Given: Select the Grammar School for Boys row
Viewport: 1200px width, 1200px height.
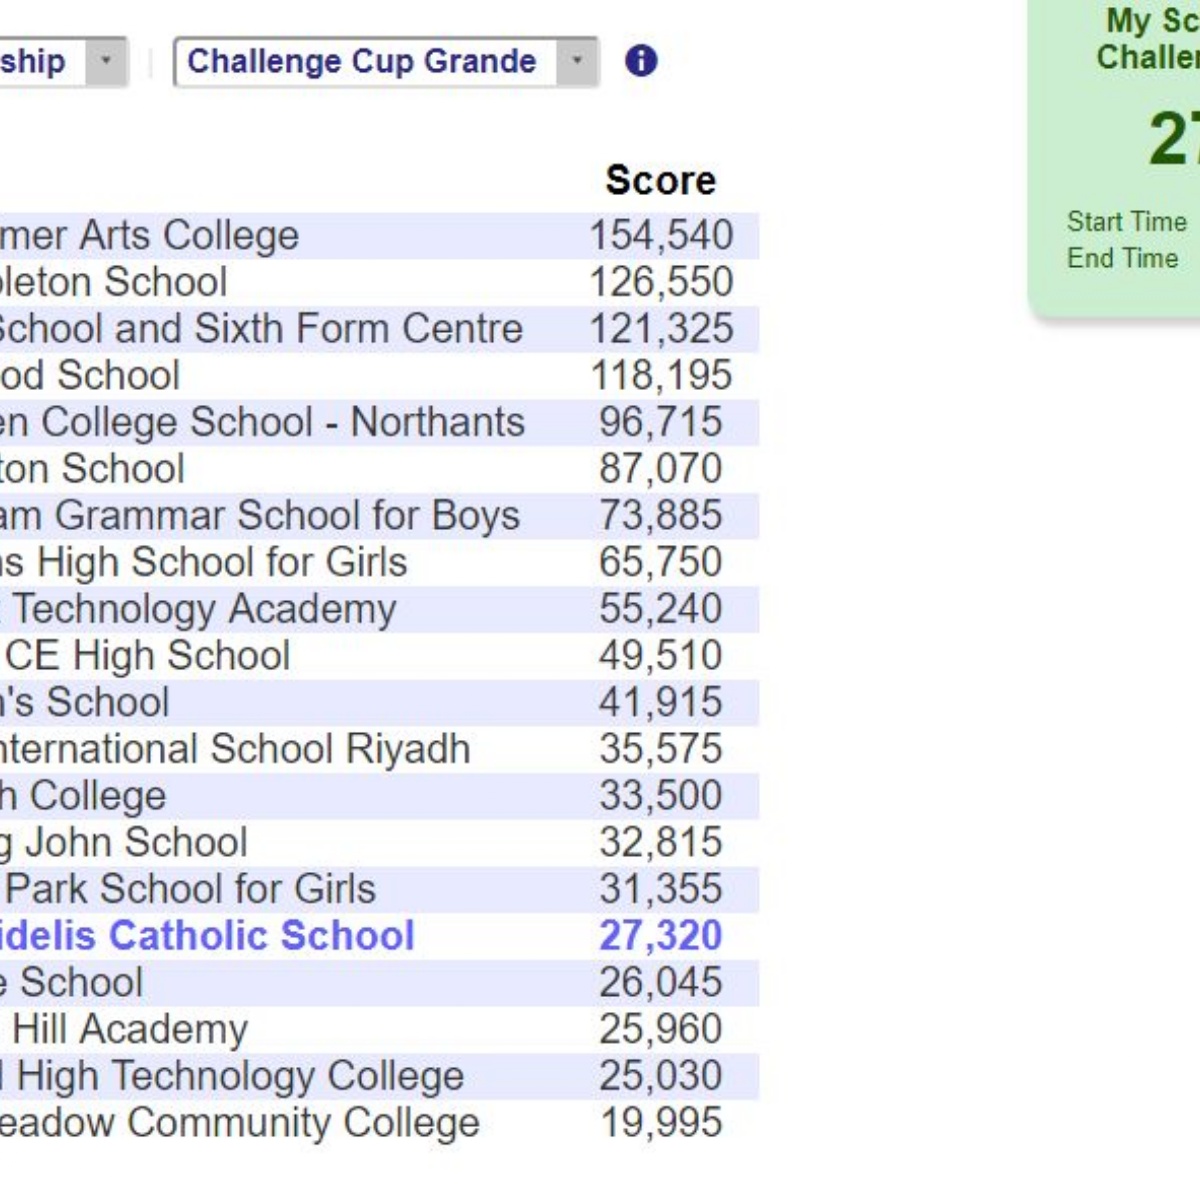Looking at the screenshot, I should [260, 516].
